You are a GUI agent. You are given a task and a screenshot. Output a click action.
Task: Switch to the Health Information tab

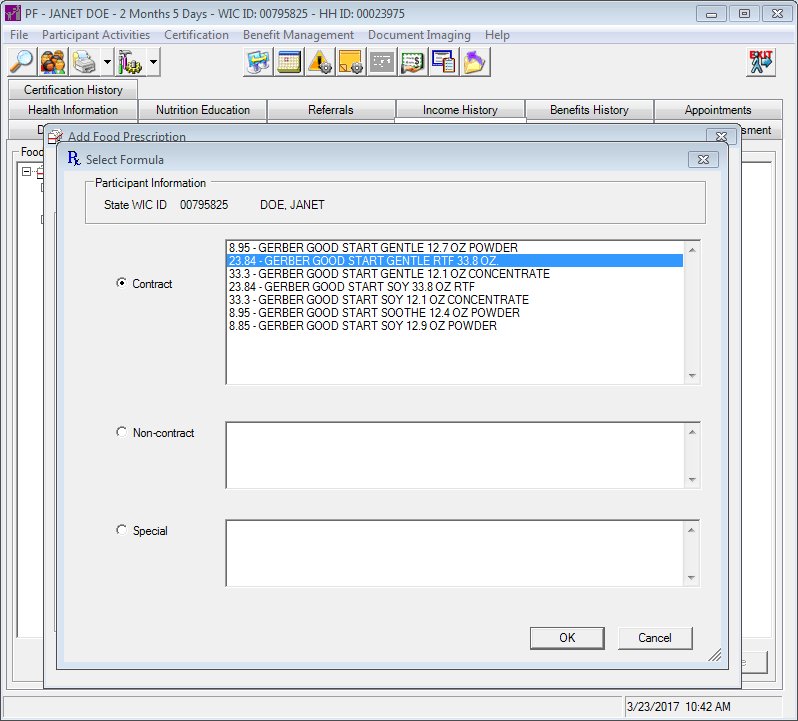pos(73,110)
